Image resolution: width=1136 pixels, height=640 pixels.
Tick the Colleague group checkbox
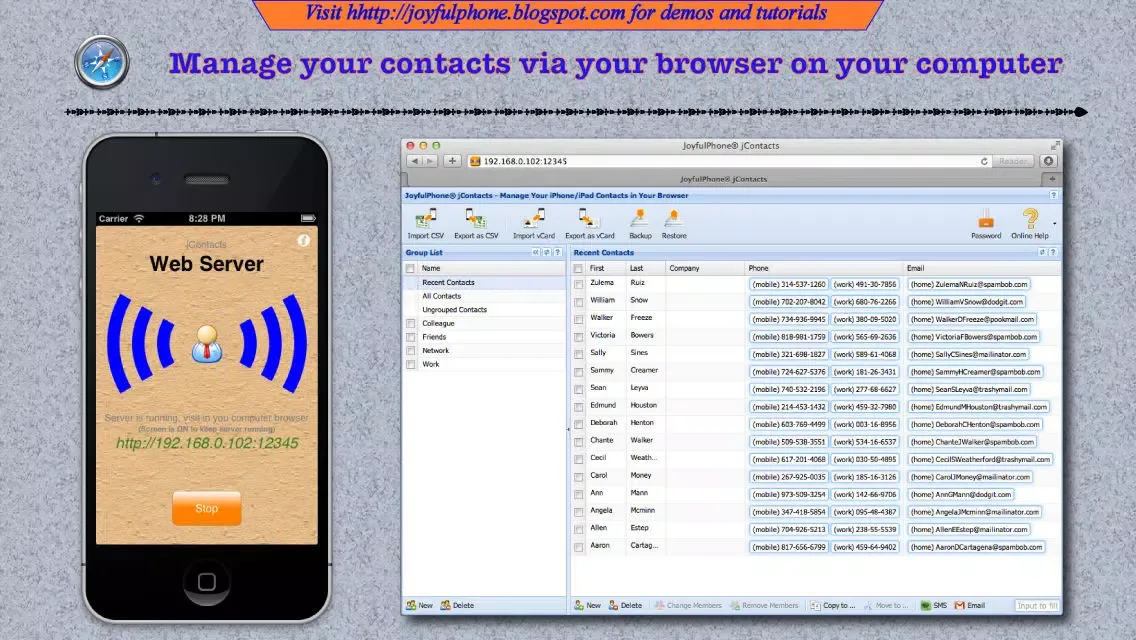tap(411, 323)
